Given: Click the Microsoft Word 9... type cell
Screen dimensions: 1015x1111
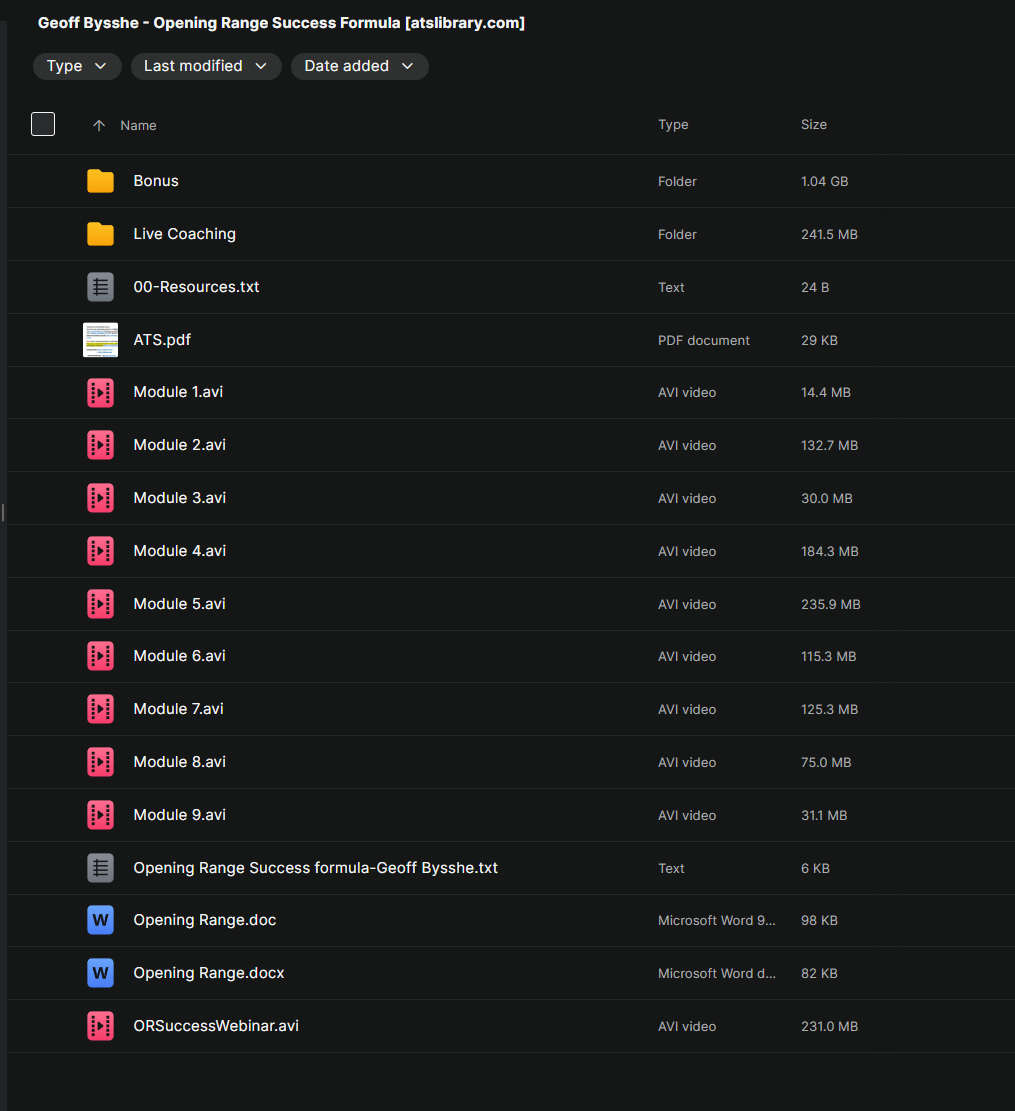Looking at the screenshot, I should coord(717,920).
